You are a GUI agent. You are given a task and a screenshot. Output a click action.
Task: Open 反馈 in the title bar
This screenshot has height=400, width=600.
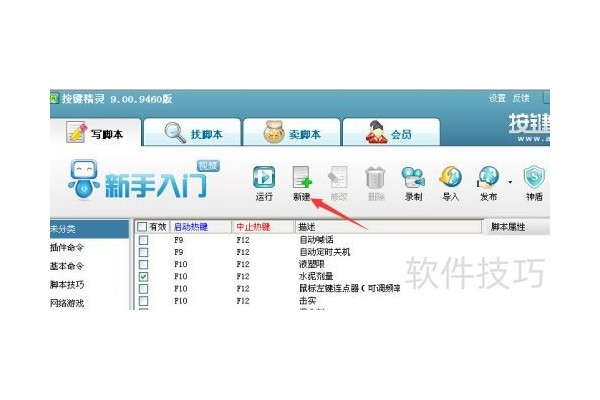coord(521,98)
